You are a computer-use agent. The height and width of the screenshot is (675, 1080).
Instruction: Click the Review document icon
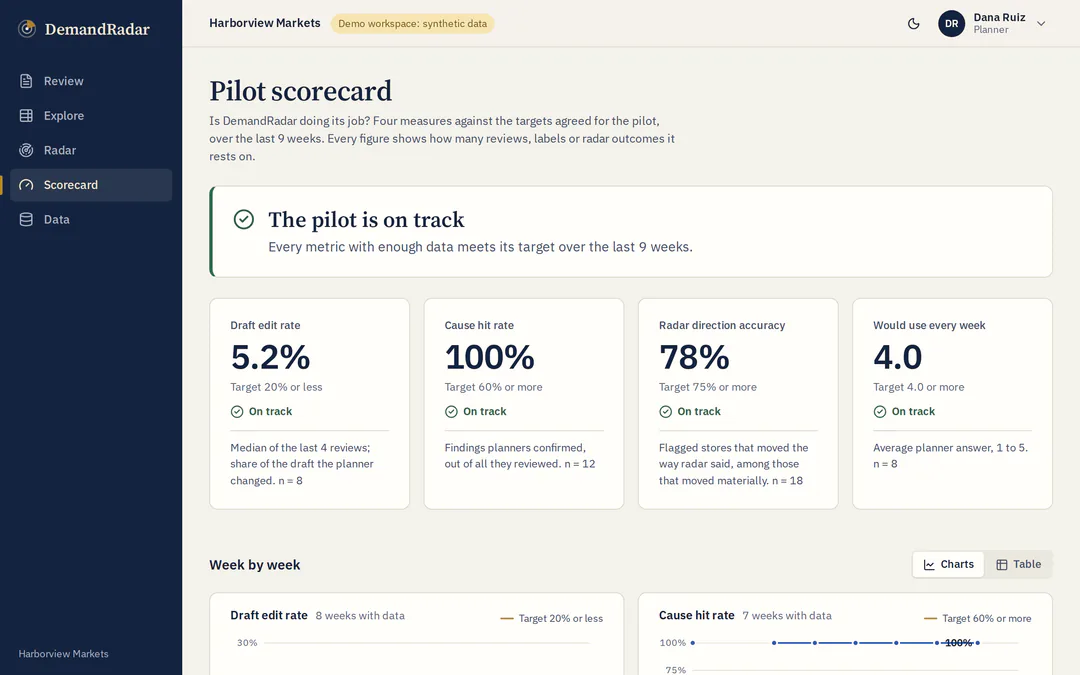[26, 81]
